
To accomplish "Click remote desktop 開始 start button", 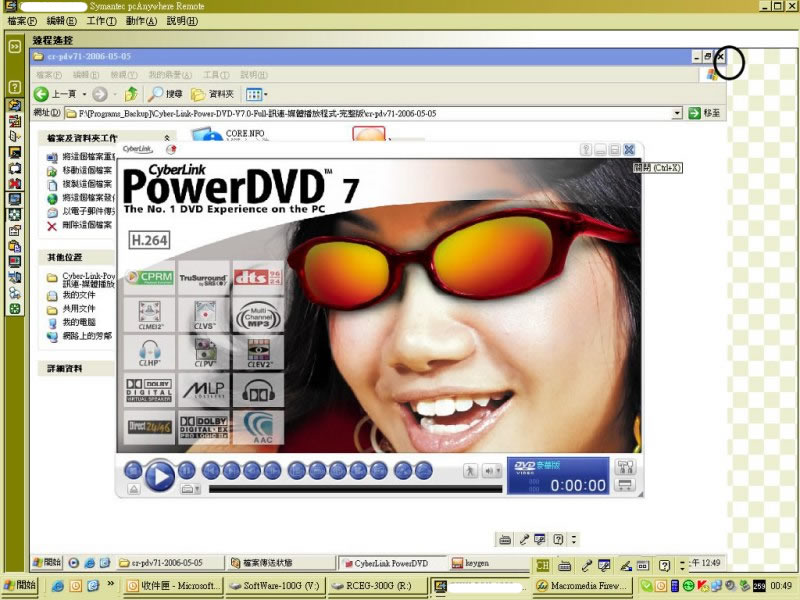I will pyautogui.click(x=47, y=562).
